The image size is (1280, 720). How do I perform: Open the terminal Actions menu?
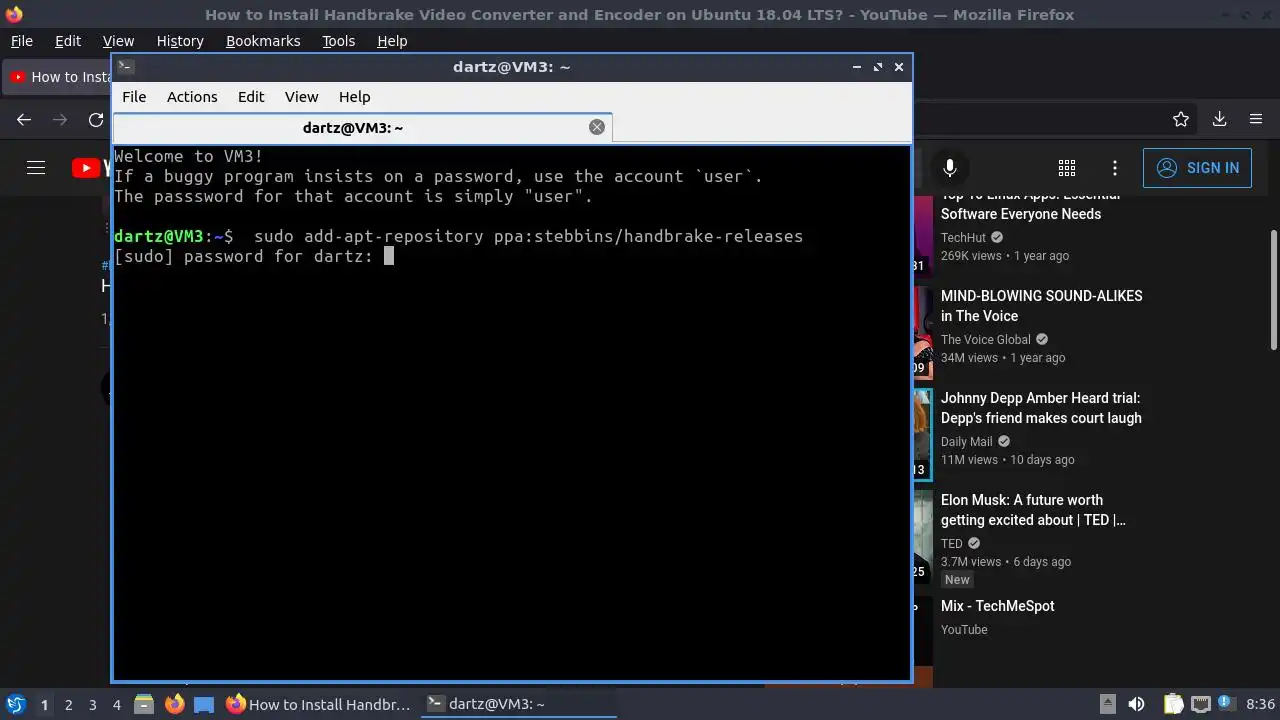(x=192, y=97)
